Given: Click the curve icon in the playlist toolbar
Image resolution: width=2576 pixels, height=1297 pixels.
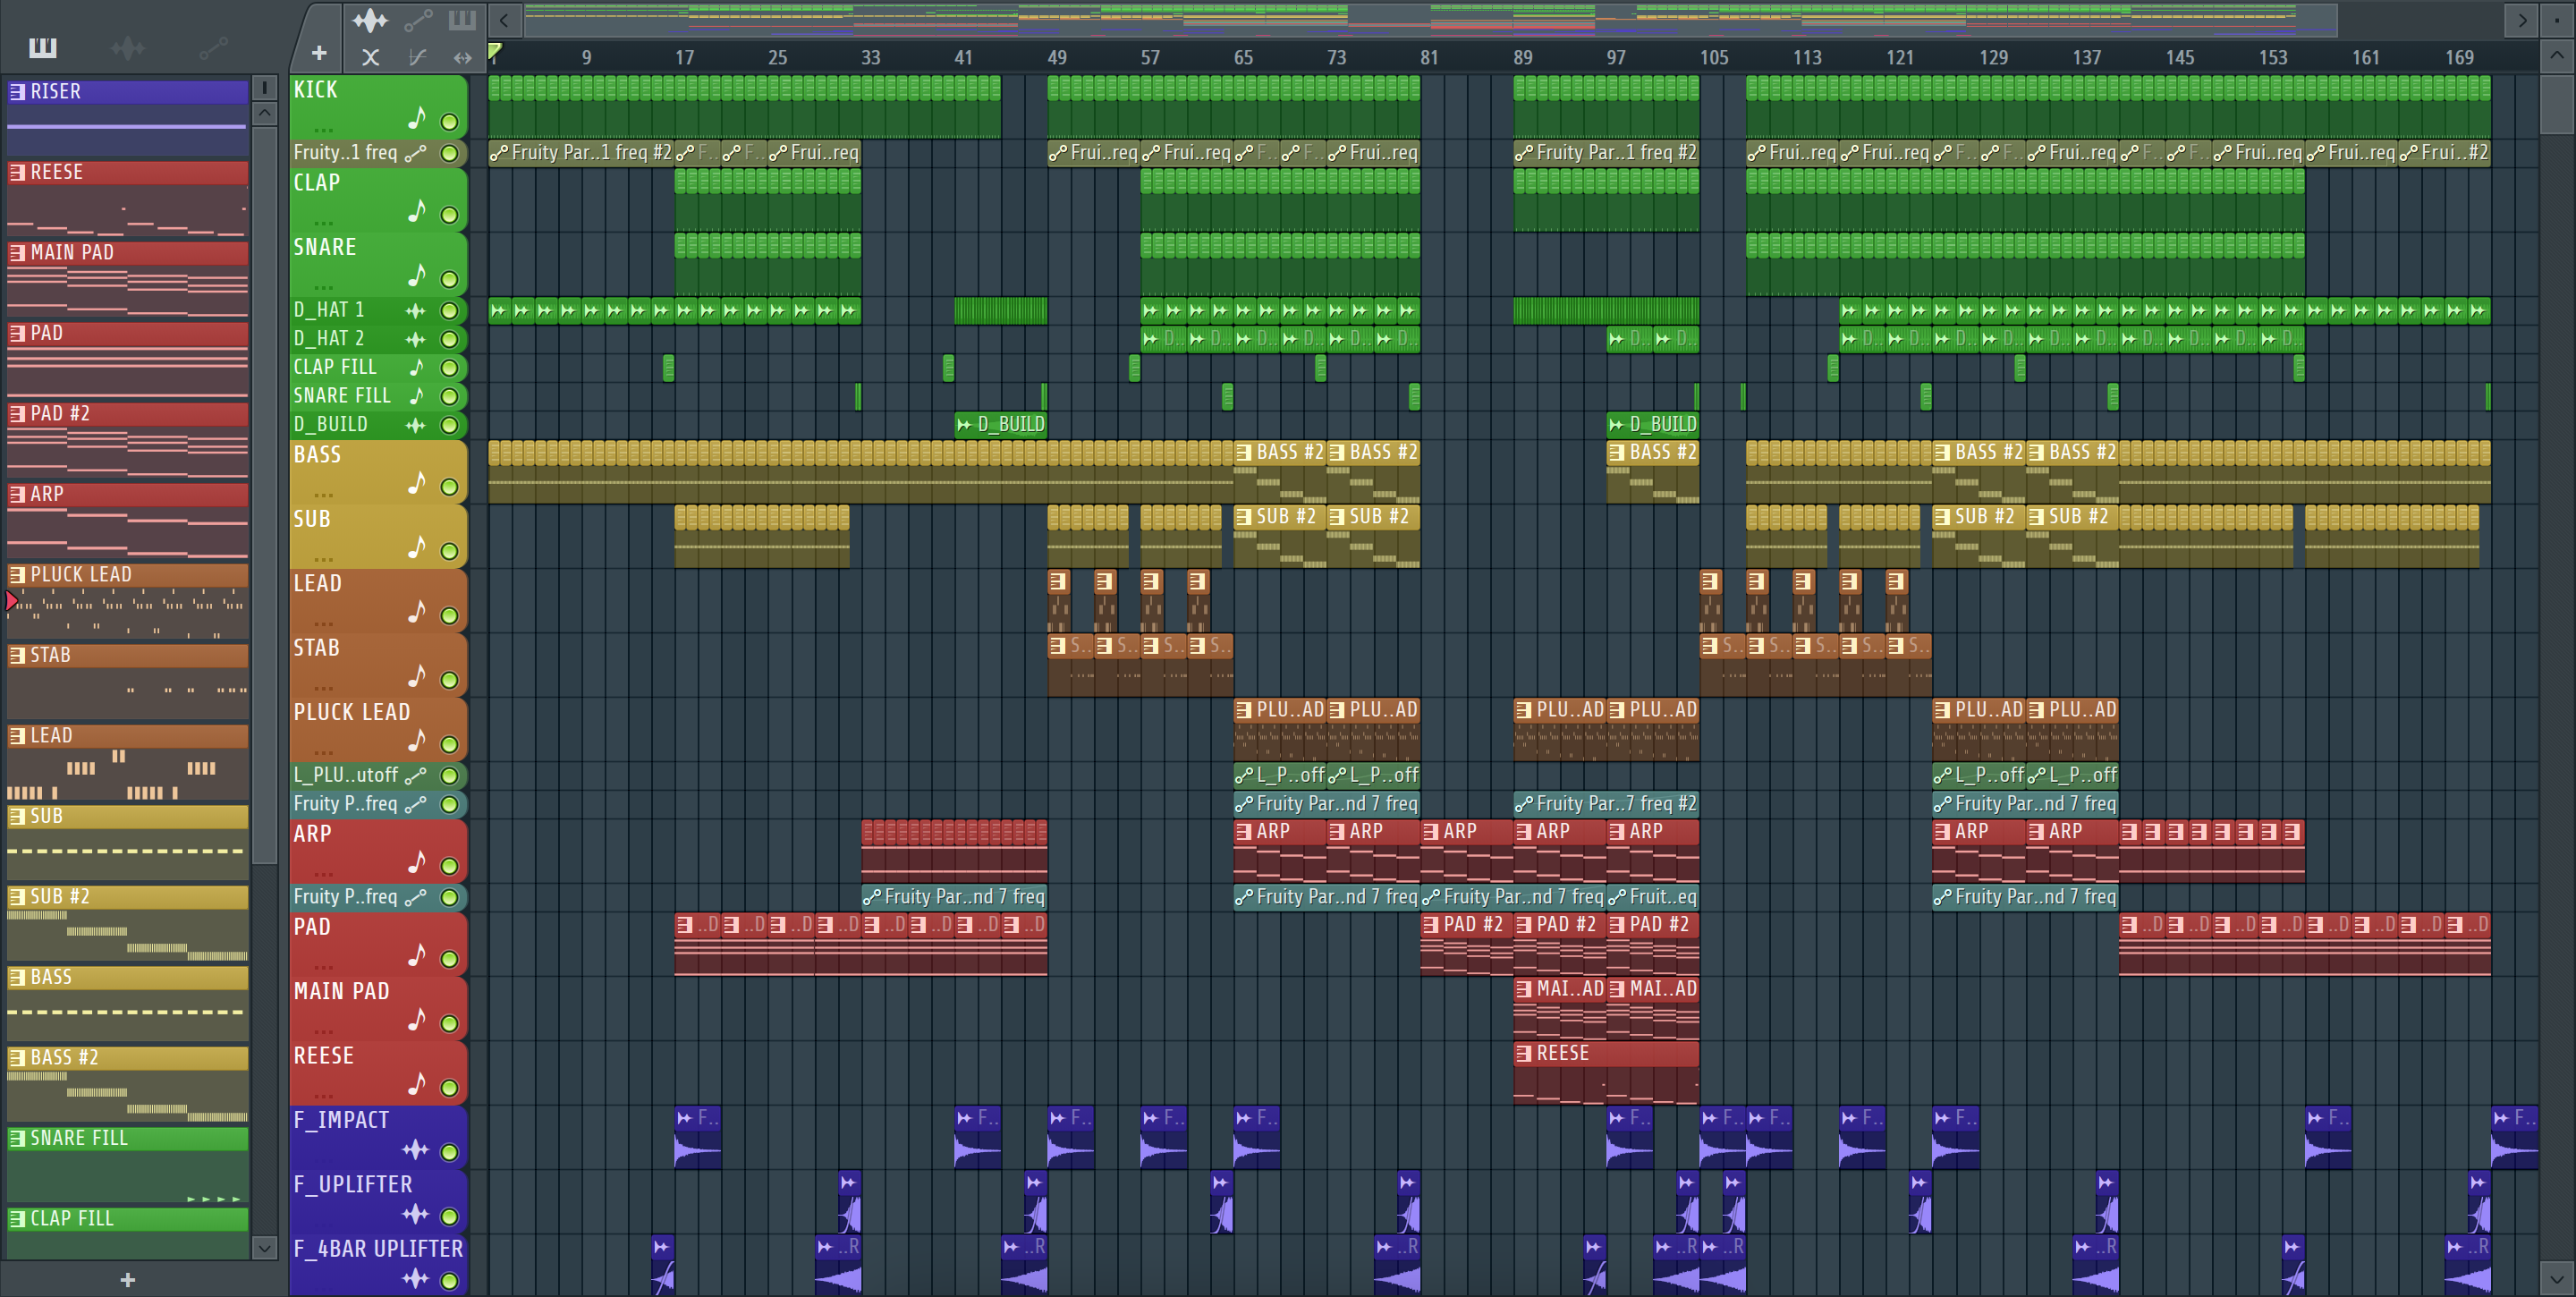Looking at the screenshot, I should point(417,57).
